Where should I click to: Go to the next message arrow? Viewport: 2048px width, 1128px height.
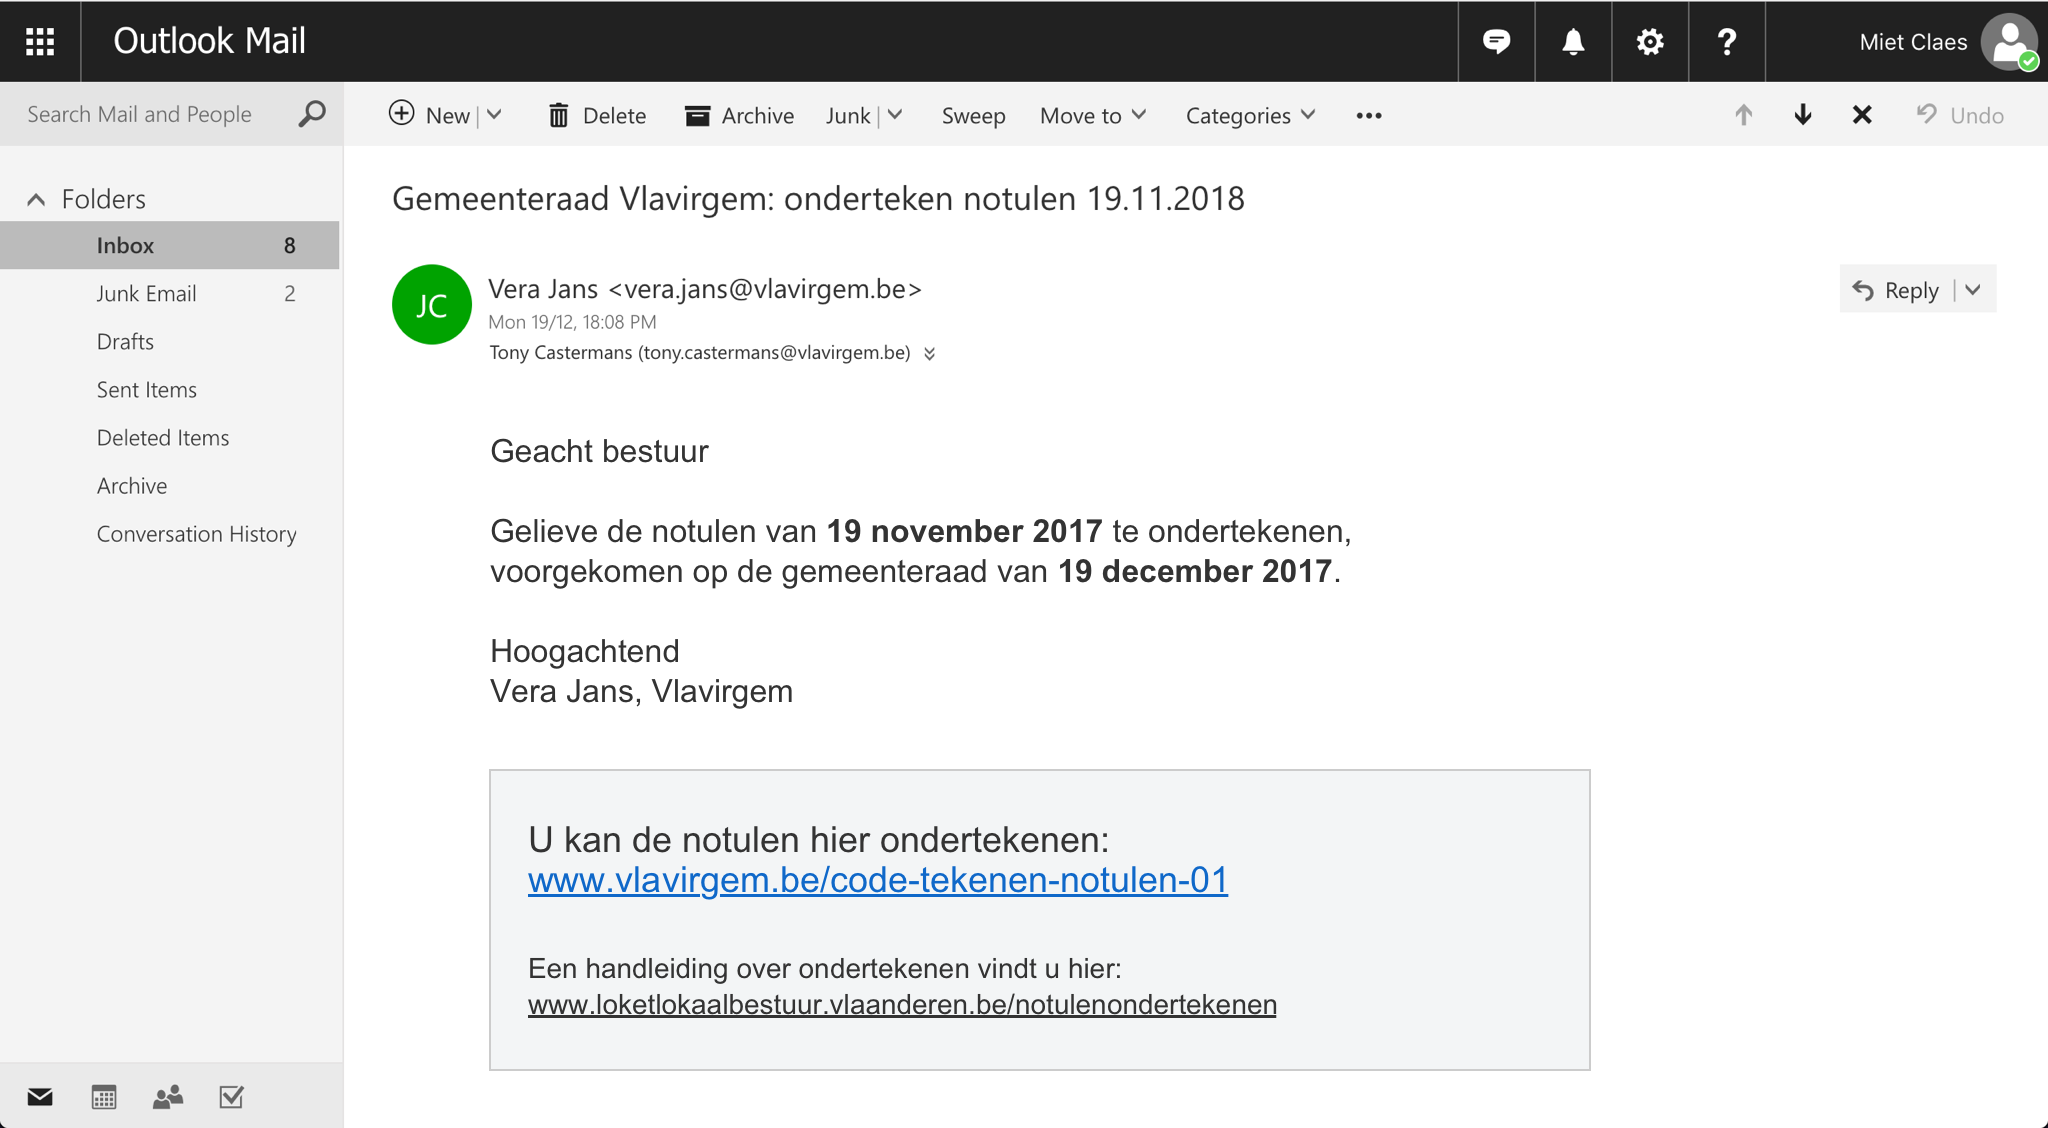click(1803, 115)
